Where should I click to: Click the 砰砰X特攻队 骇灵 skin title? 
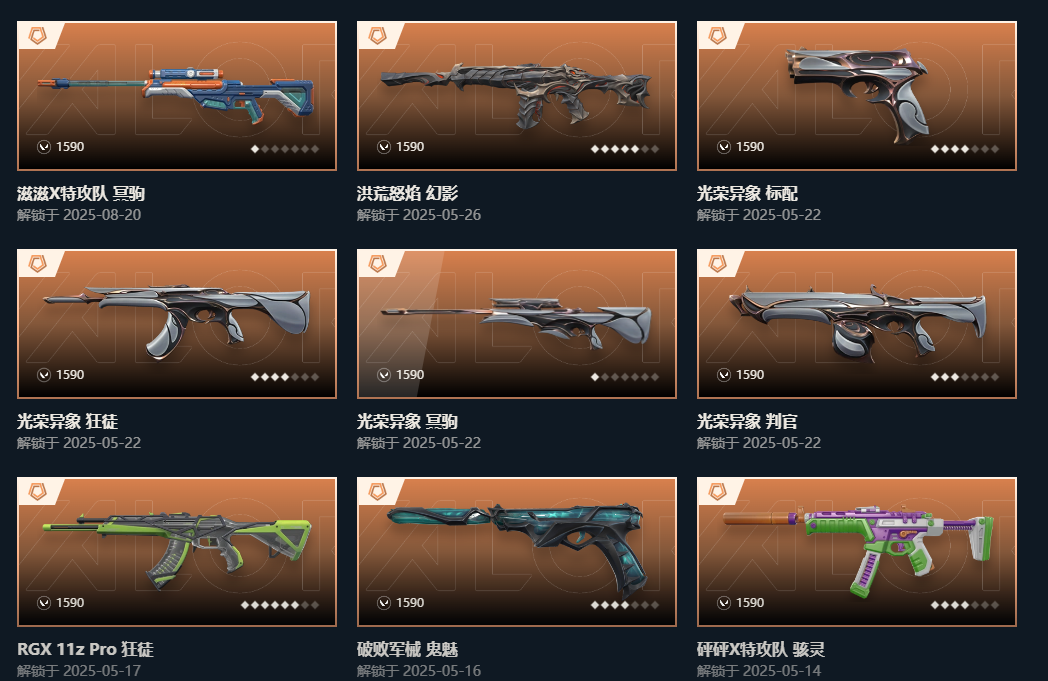coord(761,649)
